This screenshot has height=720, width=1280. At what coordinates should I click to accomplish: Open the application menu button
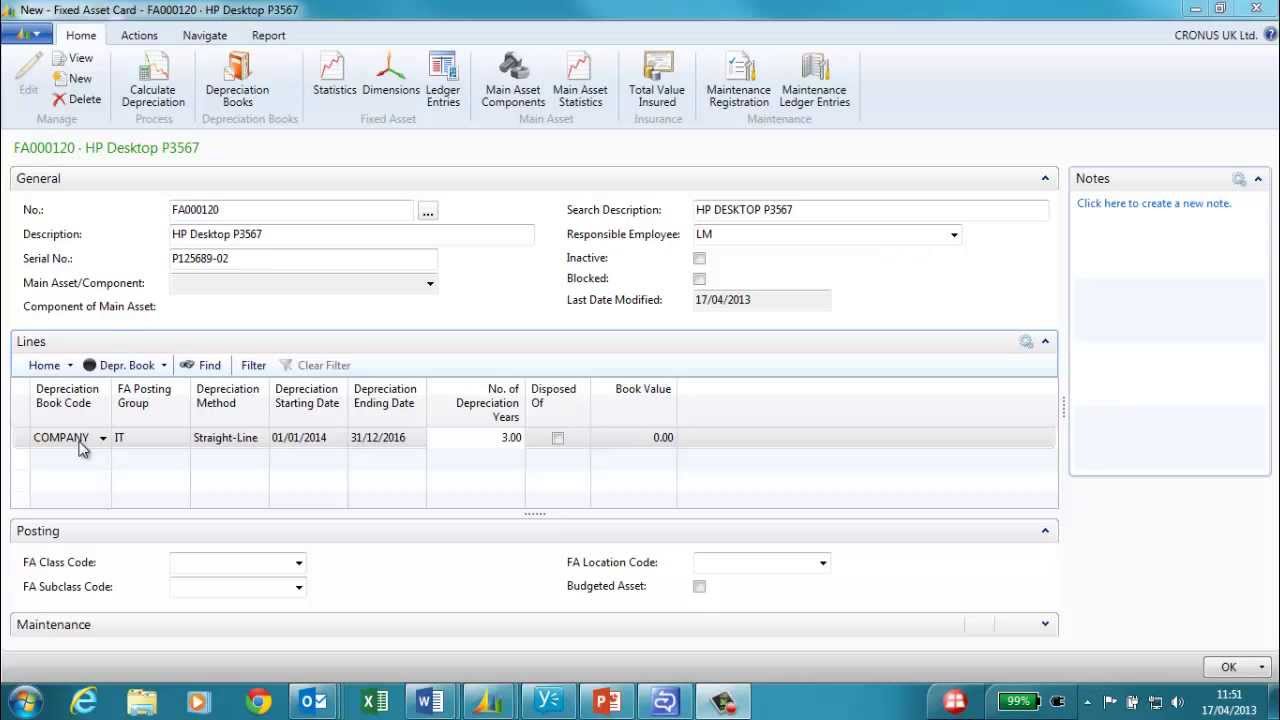(27, 34)
